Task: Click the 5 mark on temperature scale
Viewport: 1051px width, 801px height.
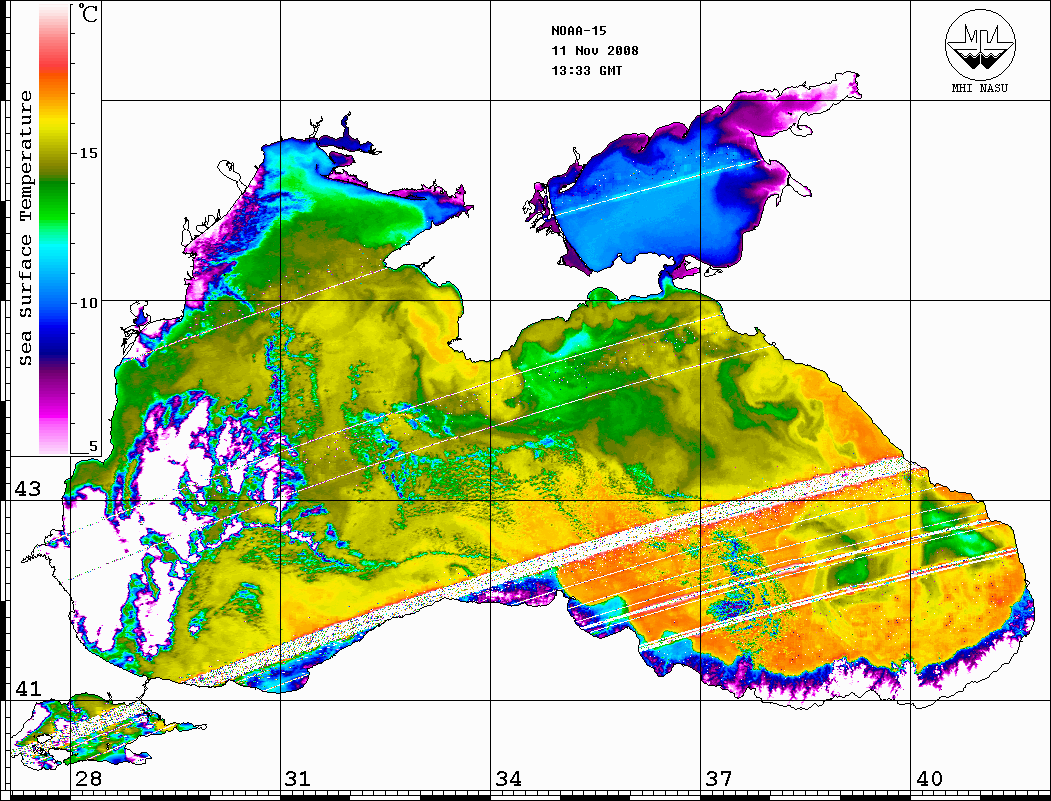Action: pos(93,446)
